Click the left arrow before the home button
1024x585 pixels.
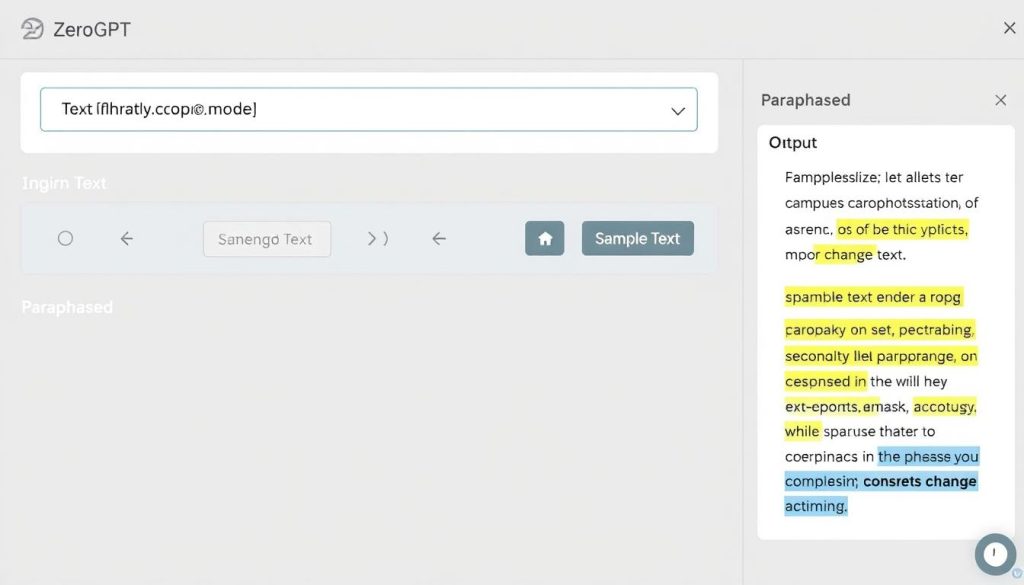(438, 239)
